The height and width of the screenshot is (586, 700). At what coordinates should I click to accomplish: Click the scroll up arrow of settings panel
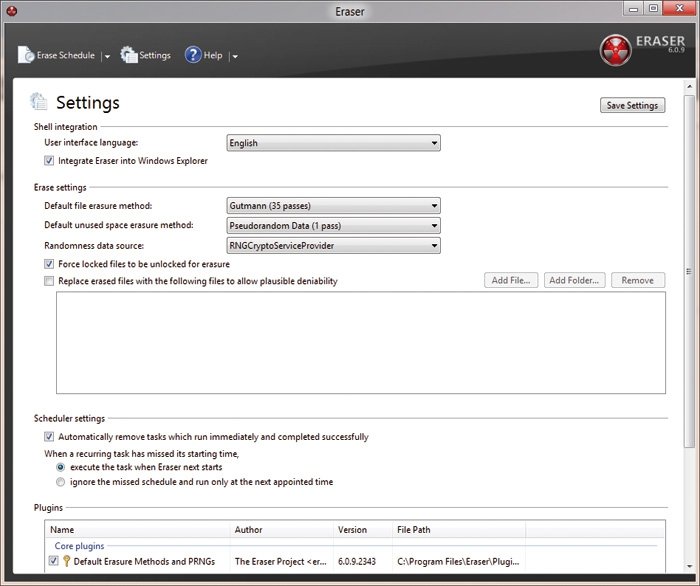(689, 87)
